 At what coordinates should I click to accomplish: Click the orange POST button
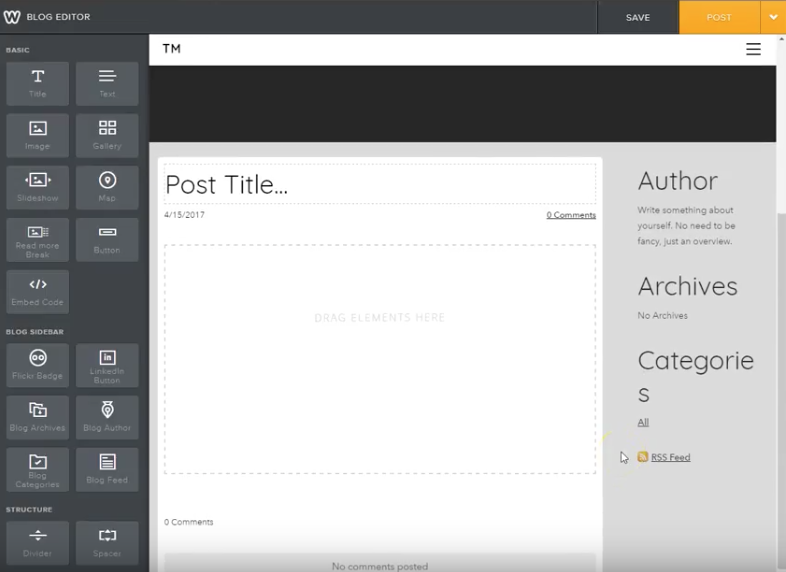pyautogui.click(x=718, y=17)
